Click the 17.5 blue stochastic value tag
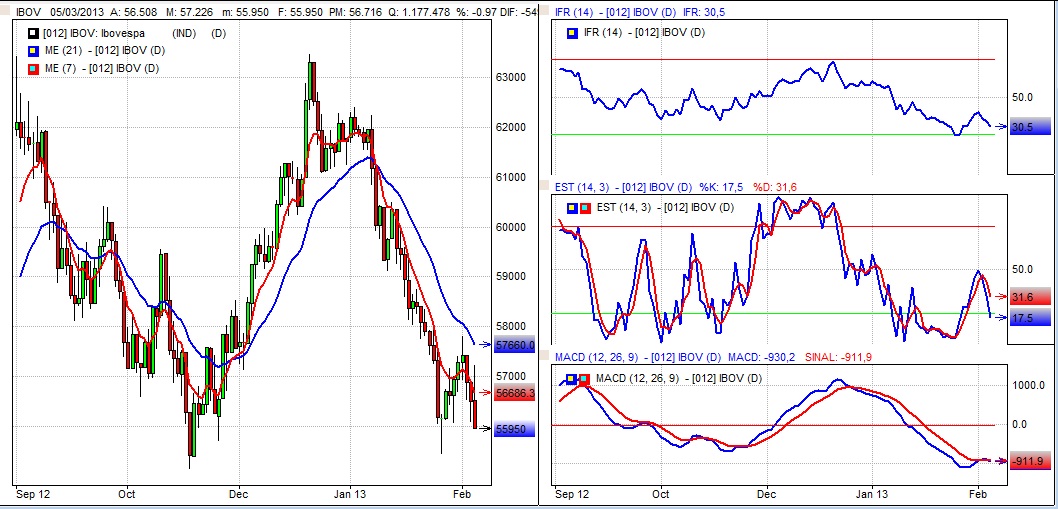The image size is (1058, 509). [x=1029, y=318]
